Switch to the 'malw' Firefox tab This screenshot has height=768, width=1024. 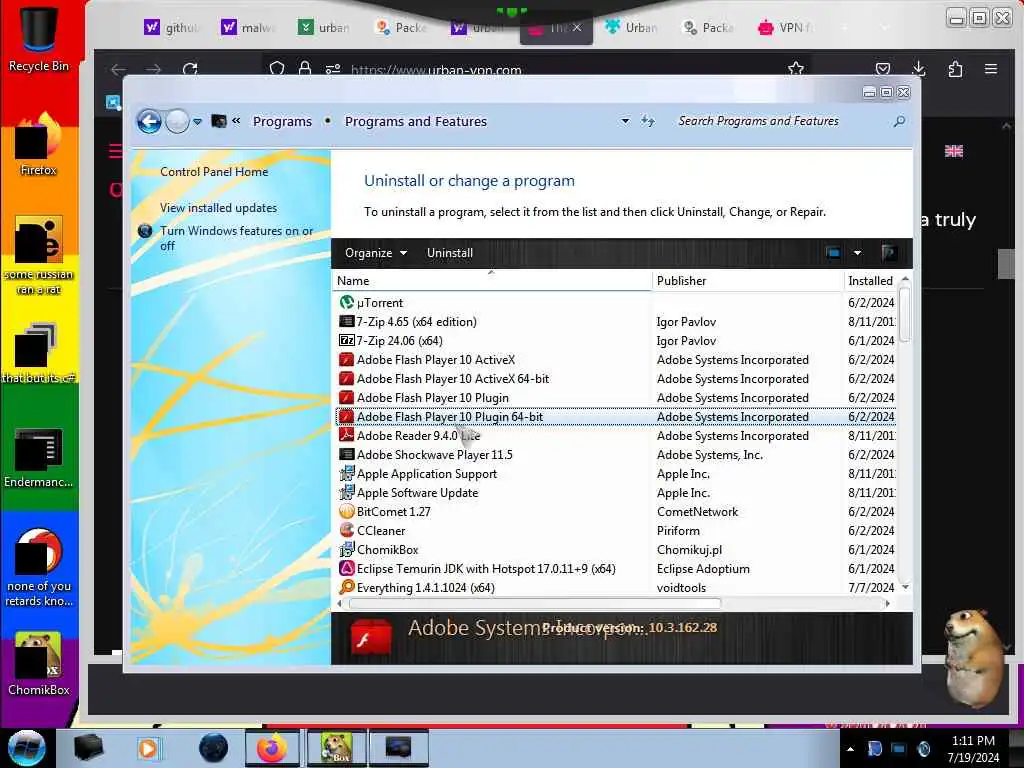tap(248, 27)
